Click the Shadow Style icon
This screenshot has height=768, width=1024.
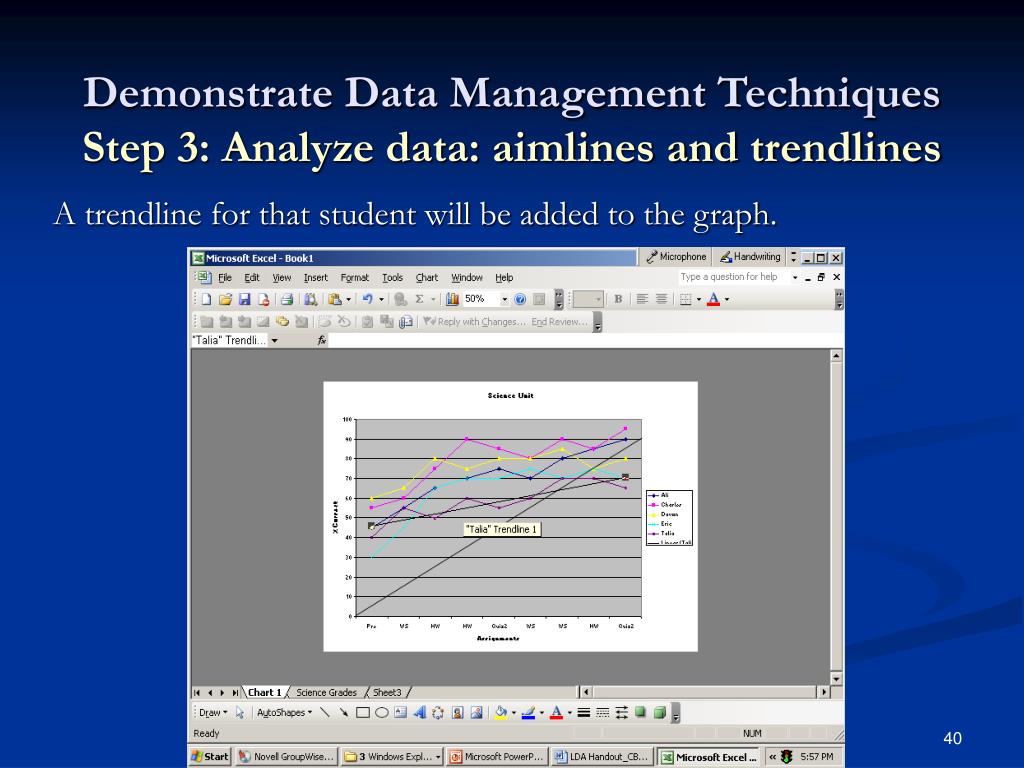point(640,712)
